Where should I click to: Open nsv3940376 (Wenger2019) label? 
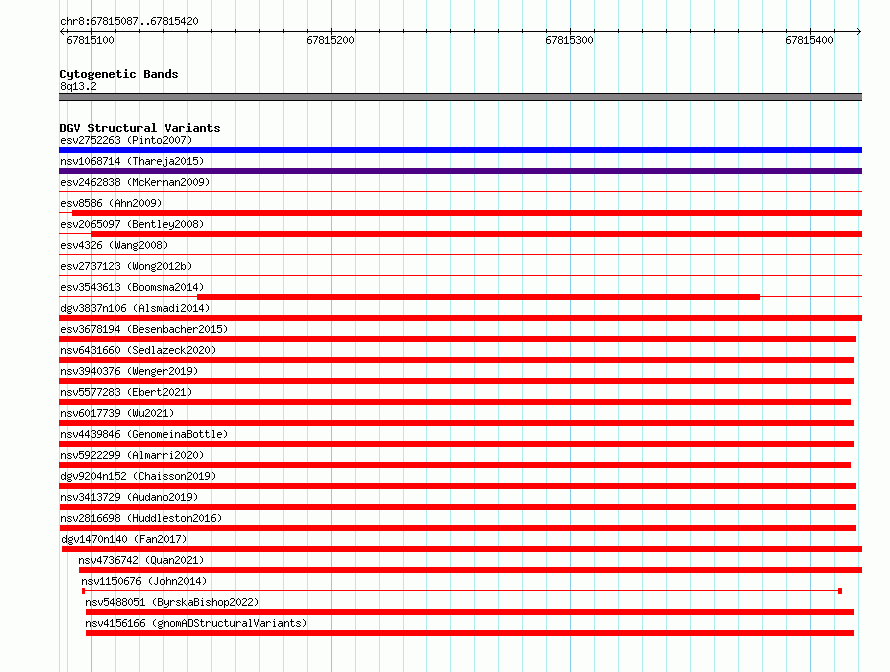coord(129,371)
